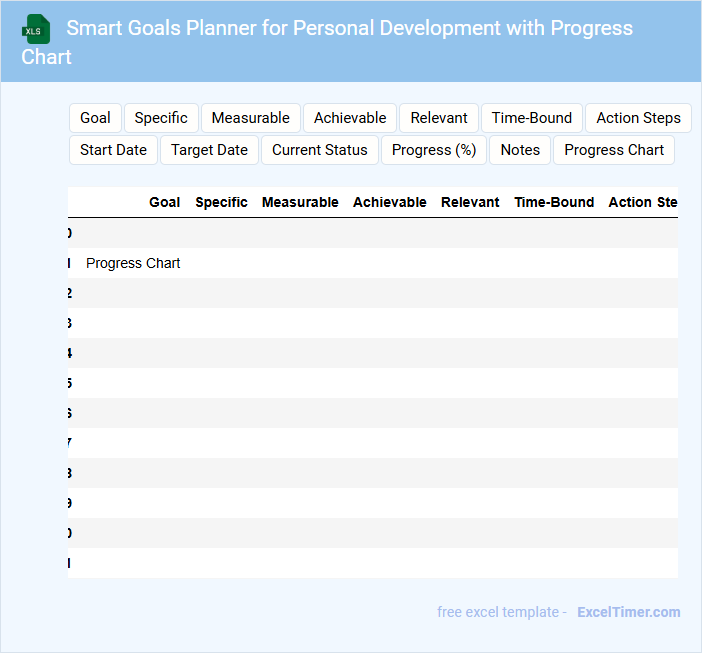The width and height of the screenshot is (702, 653).
Task: Select the Progress Chart tag button
Action: pyautogui.click(x=614, y=150)
